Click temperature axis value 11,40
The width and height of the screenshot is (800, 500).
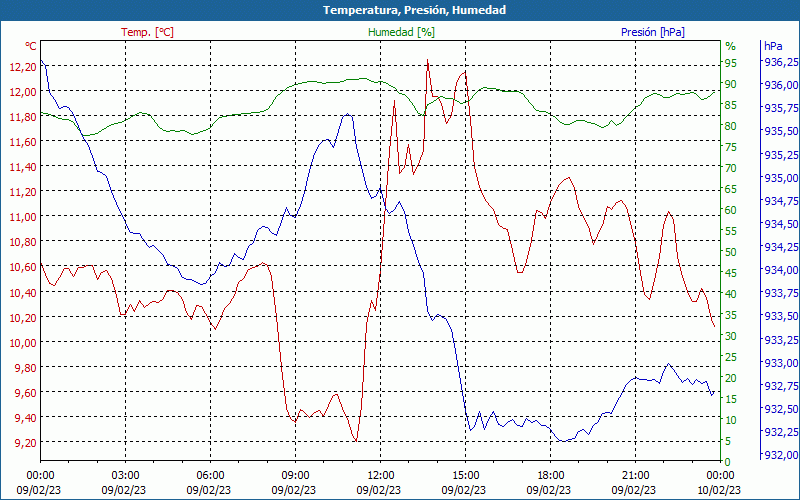click(x=23, y=167)
